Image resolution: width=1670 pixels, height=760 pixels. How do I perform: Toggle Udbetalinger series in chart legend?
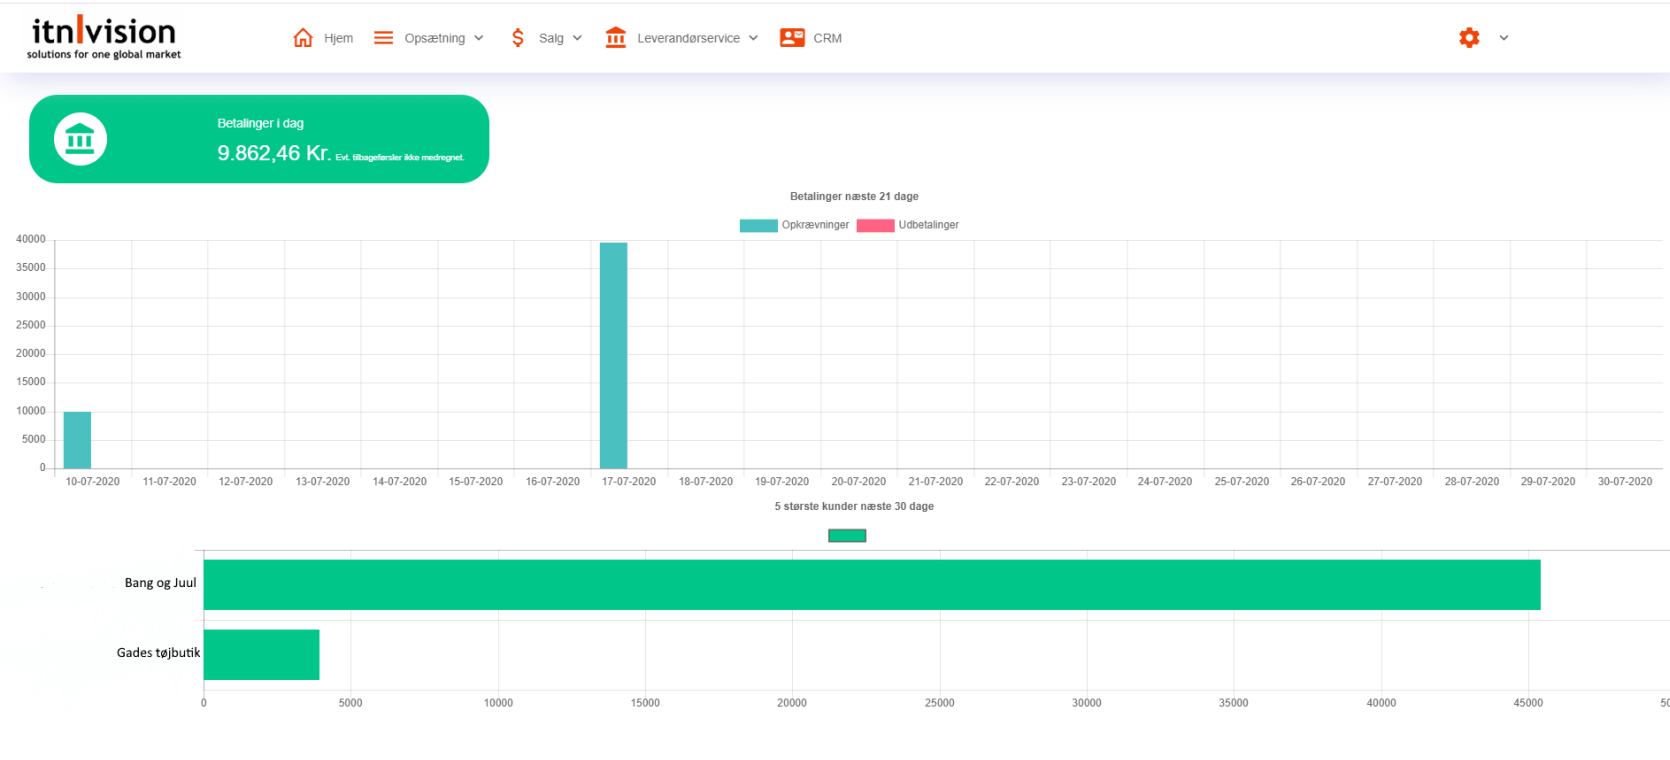click(x=875, y=225)
